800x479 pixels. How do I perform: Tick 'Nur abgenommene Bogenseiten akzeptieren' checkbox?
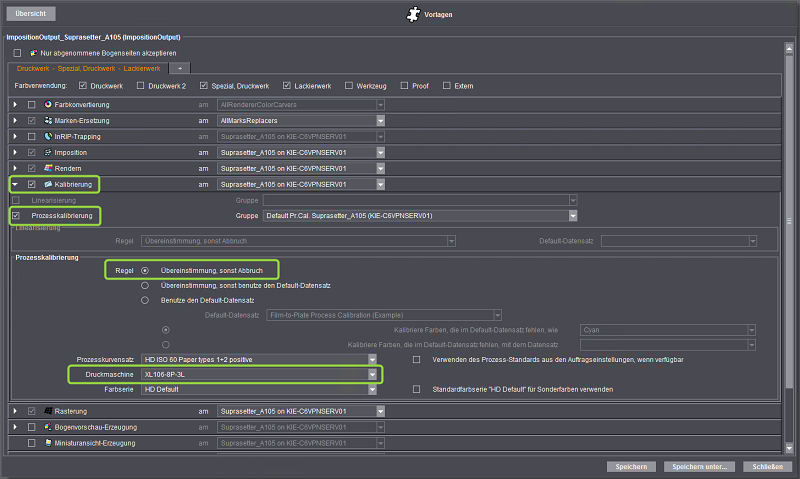click(x=17, y=52)
